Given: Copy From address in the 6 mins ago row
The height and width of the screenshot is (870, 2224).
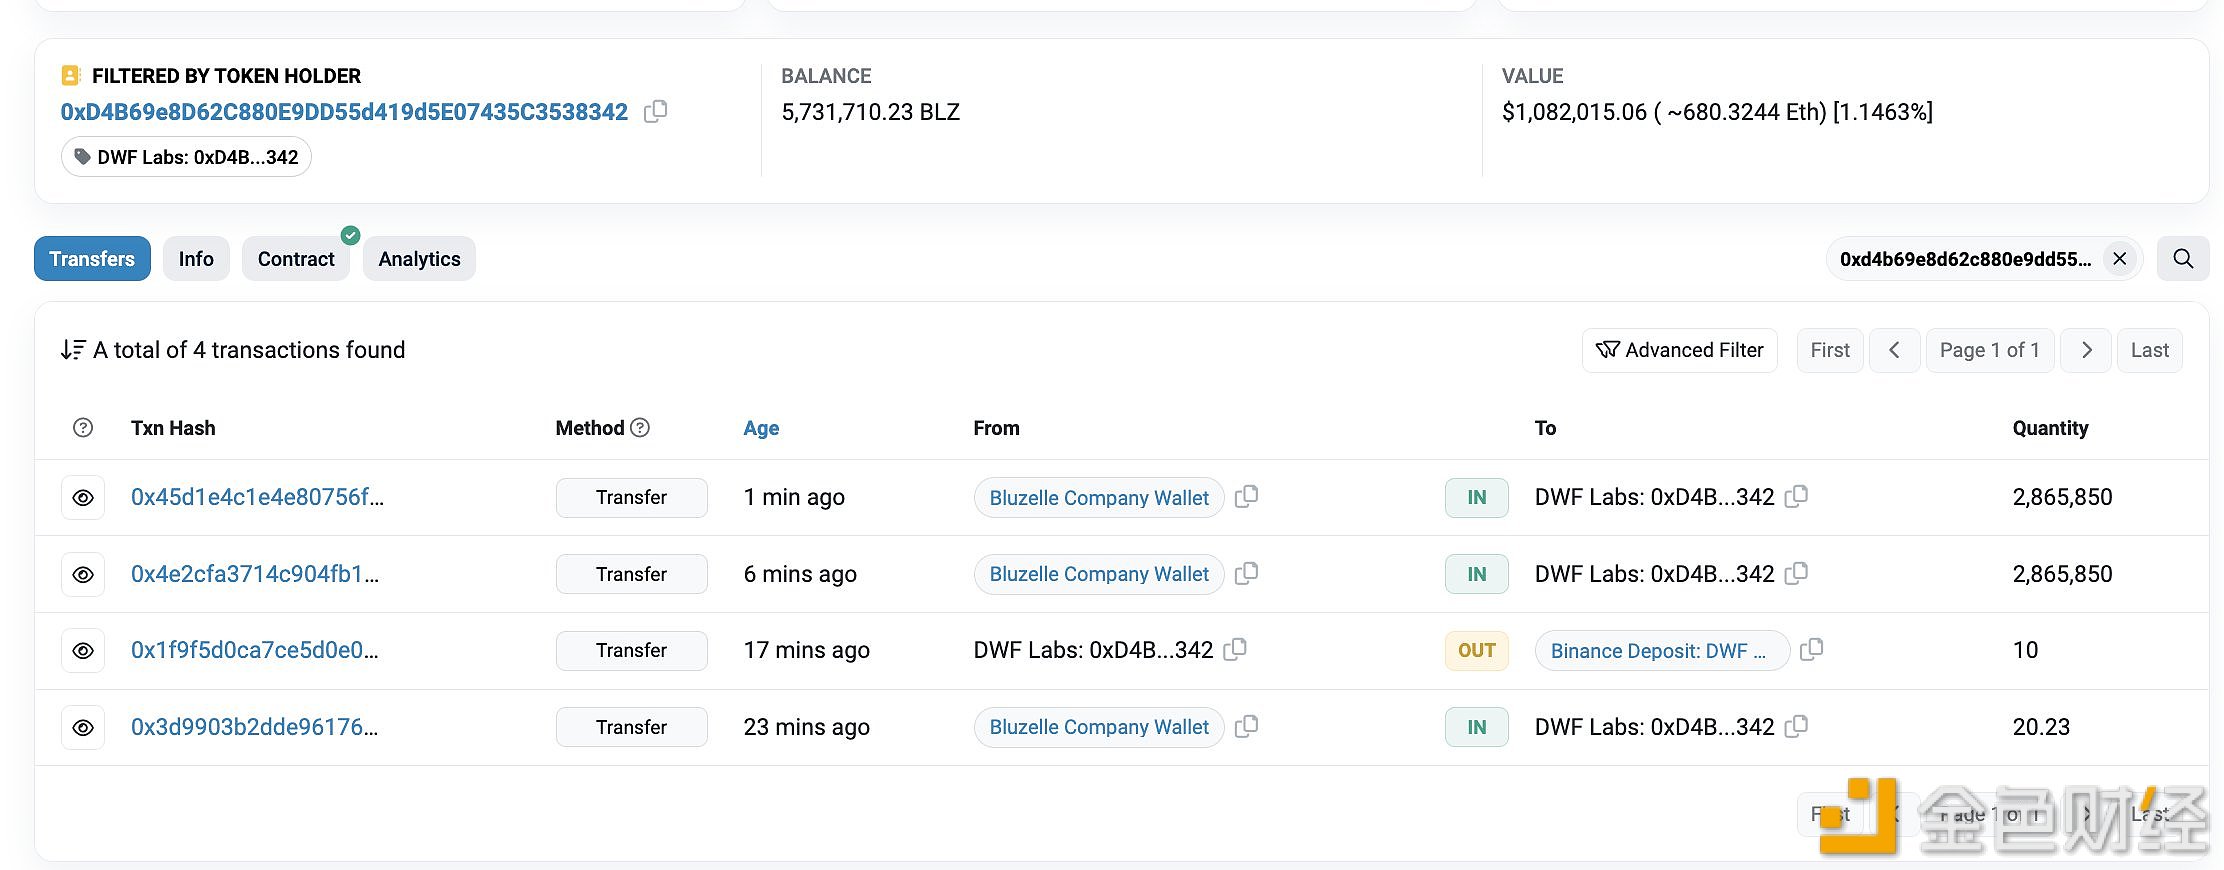Looking at the screenshot, I should [x=1246, y=574].
